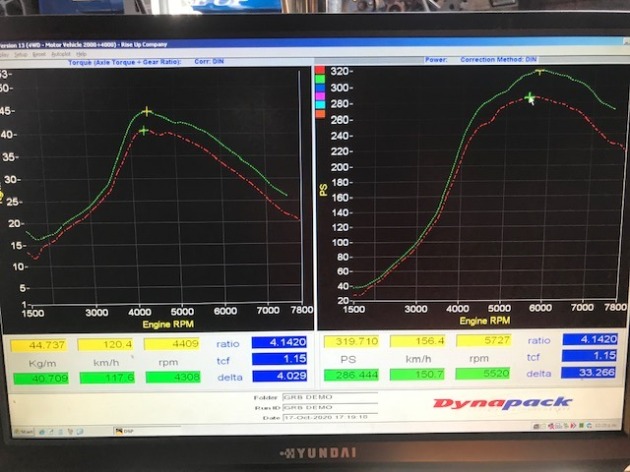Viewport: 630px width, 472px height.
Task: Click the green cursor marker on power graph
Action: pos(531,97)
